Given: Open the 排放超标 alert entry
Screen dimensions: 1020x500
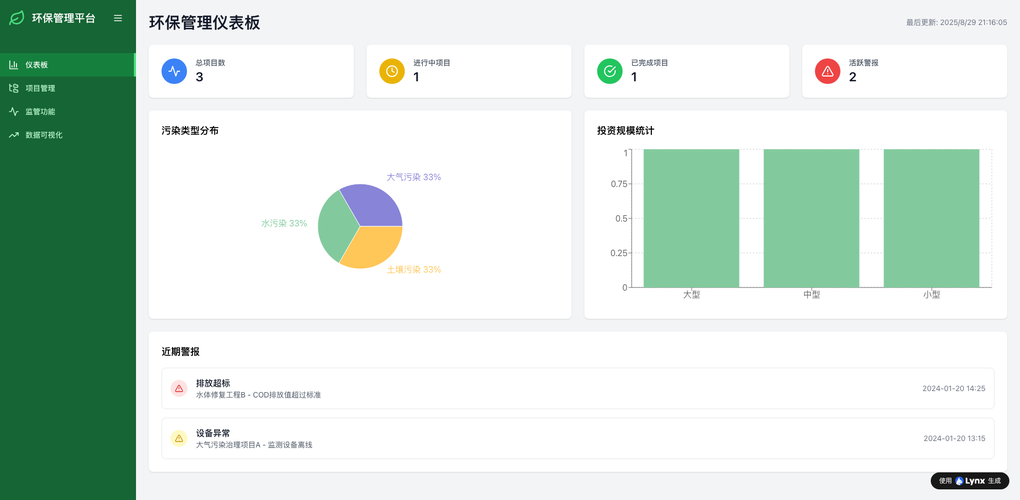Looking at the screenshot, I should click(577, 388).
